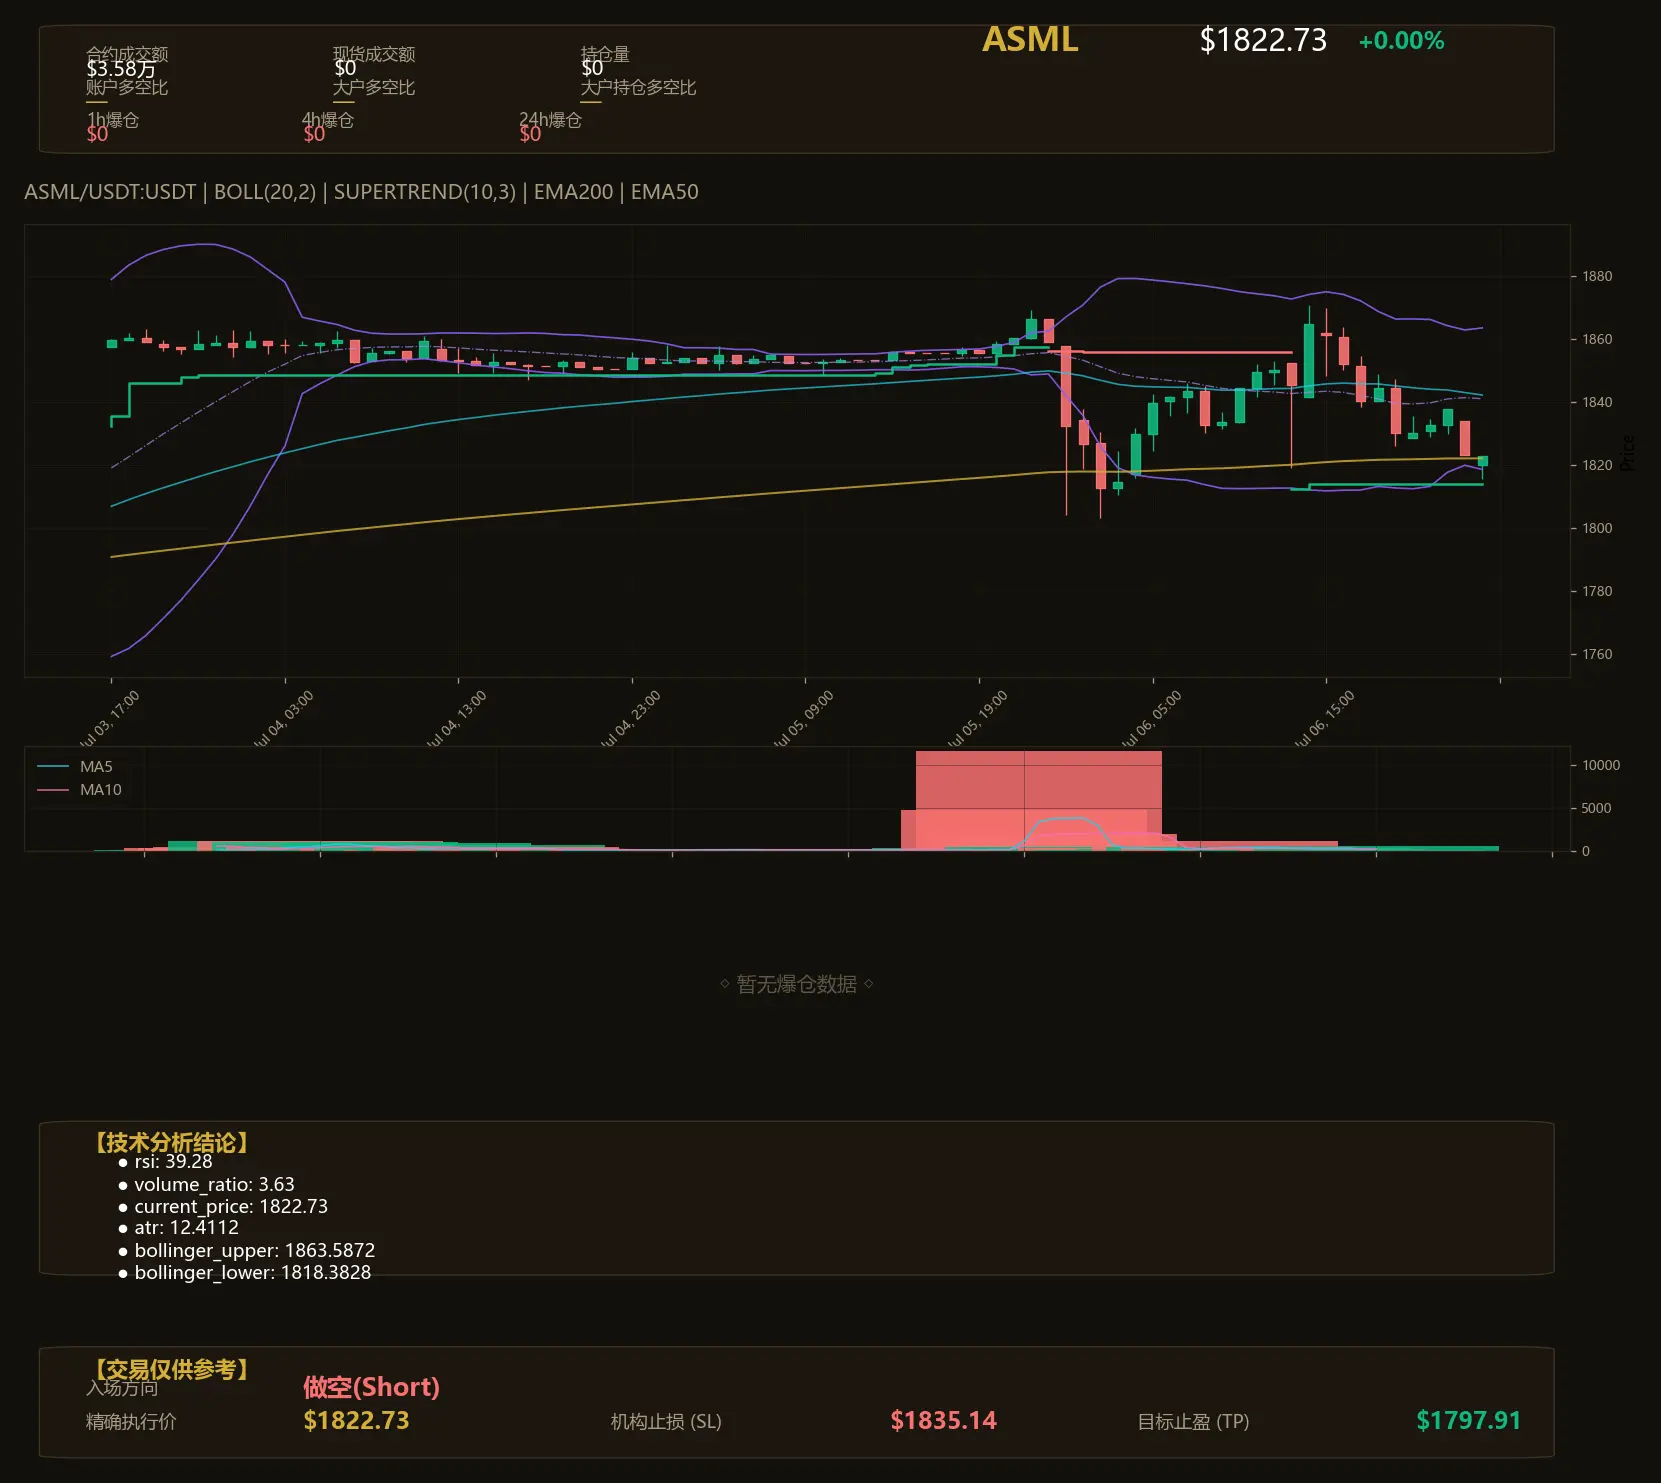Click the 精确执行价 label

click(131, 1421)
